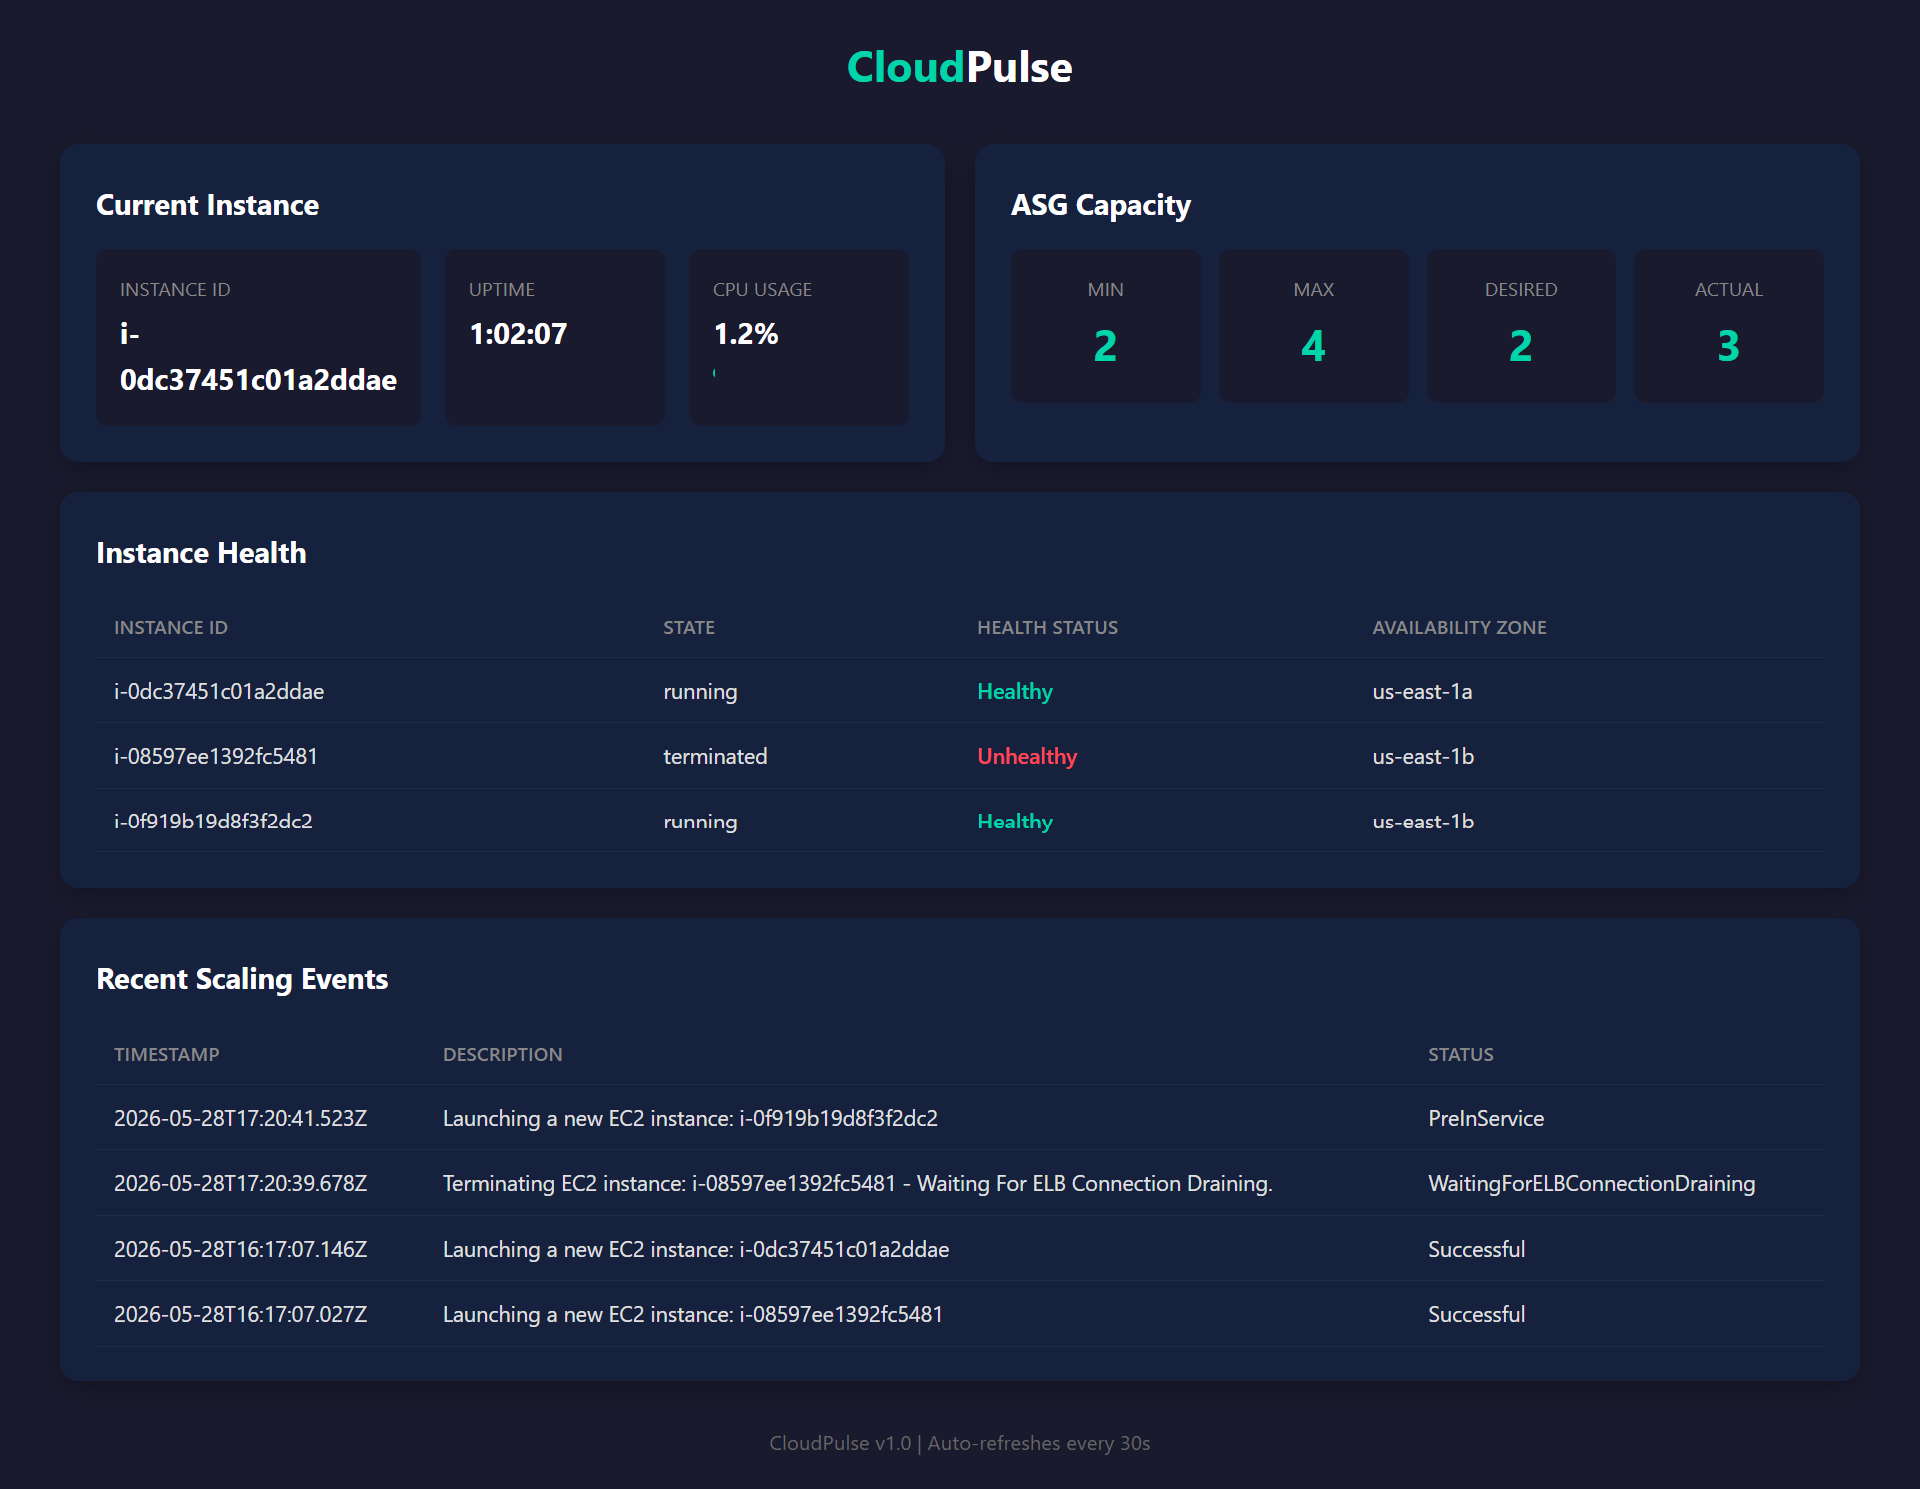This screenshot has height=1489, width=1920.
Task: Click timestamp 2026-05-28T16:17:07.146Z
Action: [x=240, y=1250]
